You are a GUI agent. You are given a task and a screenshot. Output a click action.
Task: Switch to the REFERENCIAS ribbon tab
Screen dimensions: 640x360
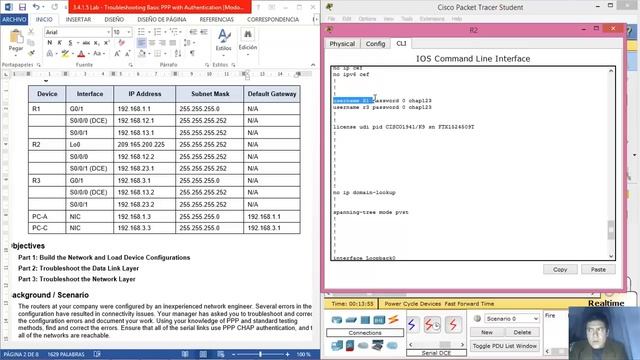(x=216, y=19)
